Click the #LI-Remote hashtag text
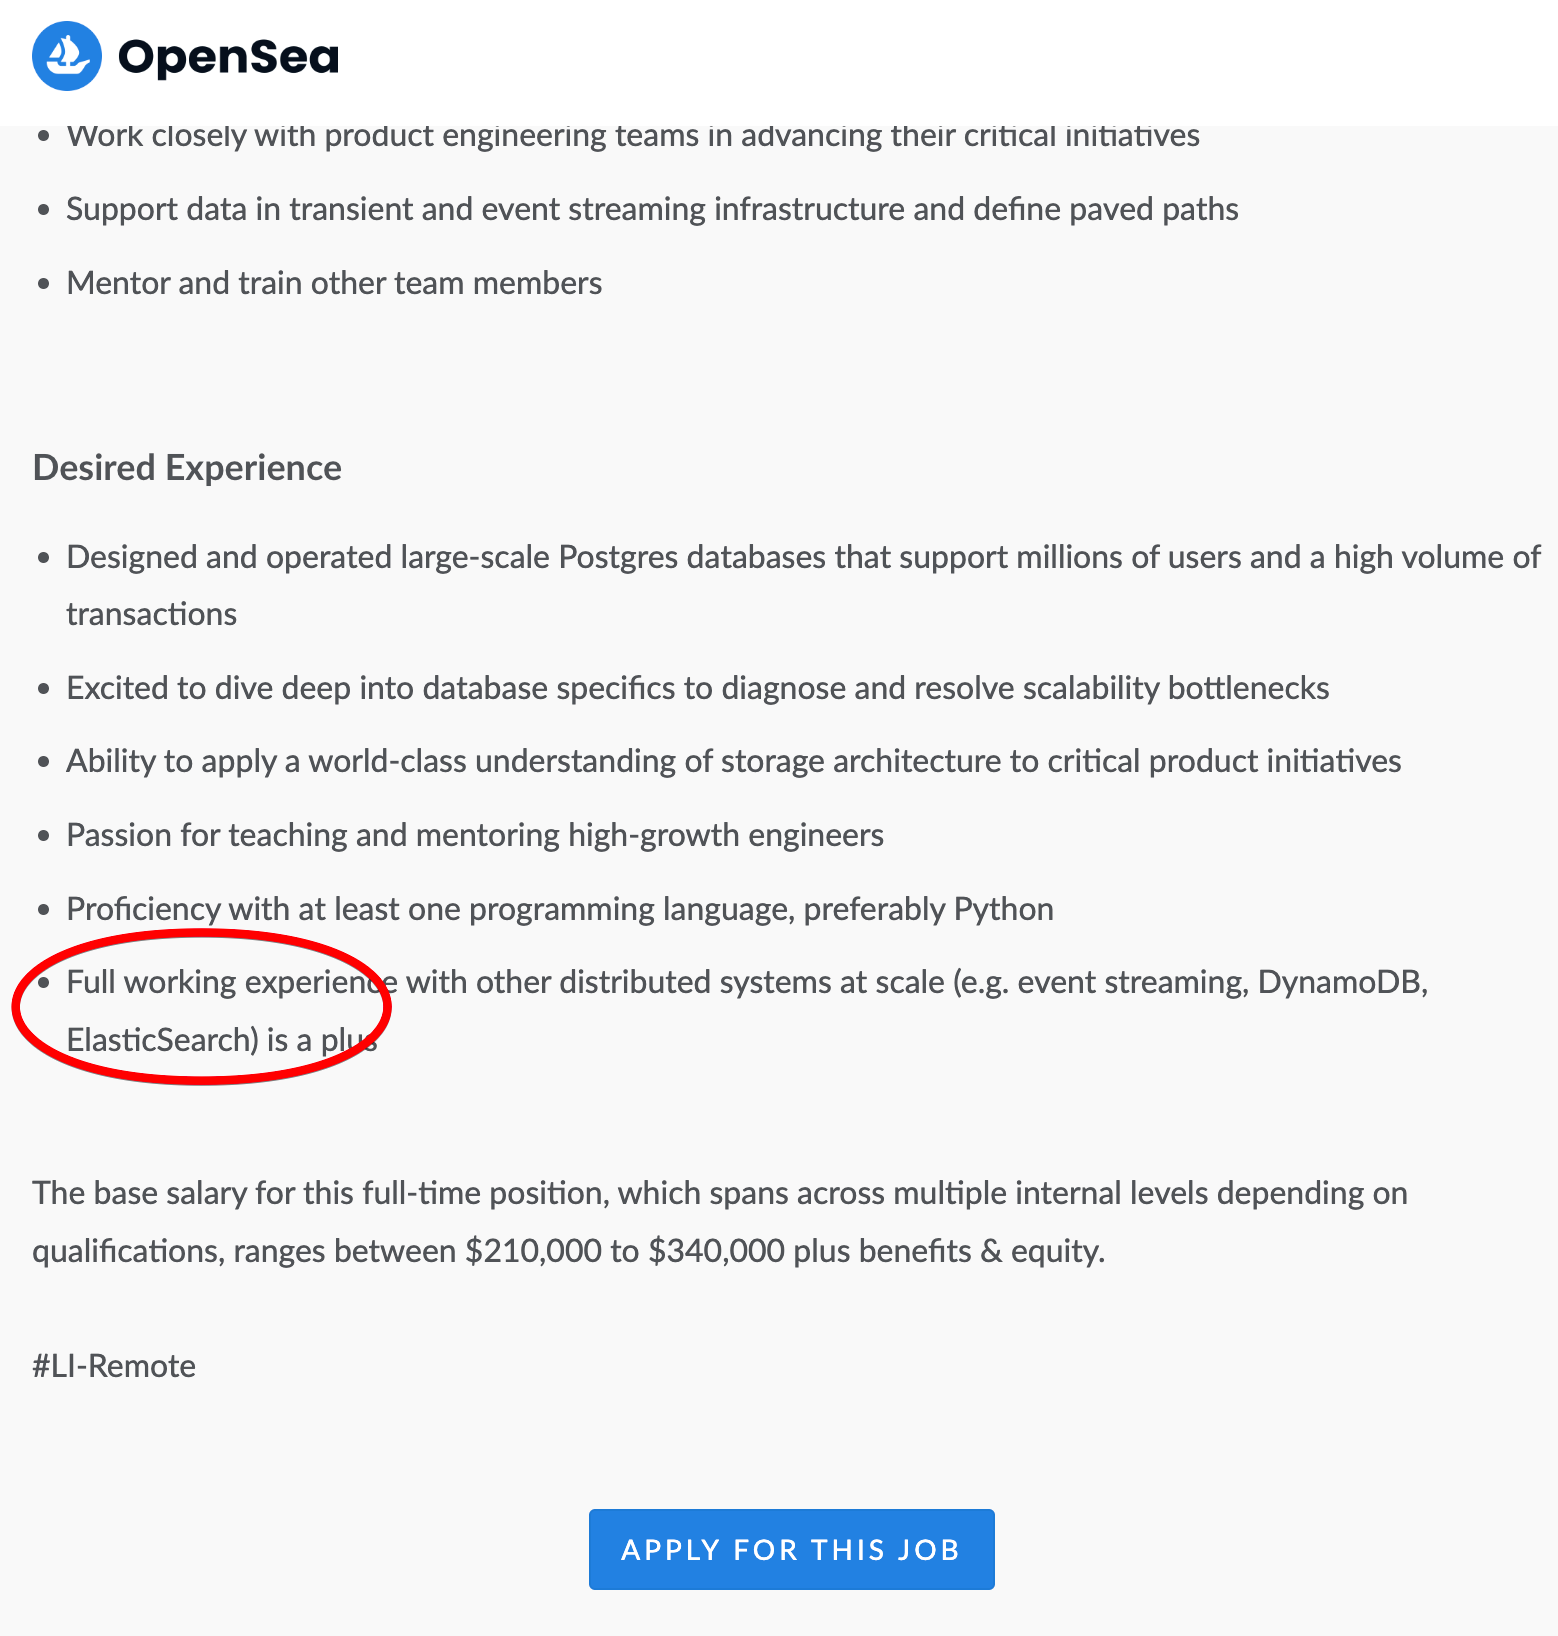The image size is (1558, 1636). [x=114, y=1366]
